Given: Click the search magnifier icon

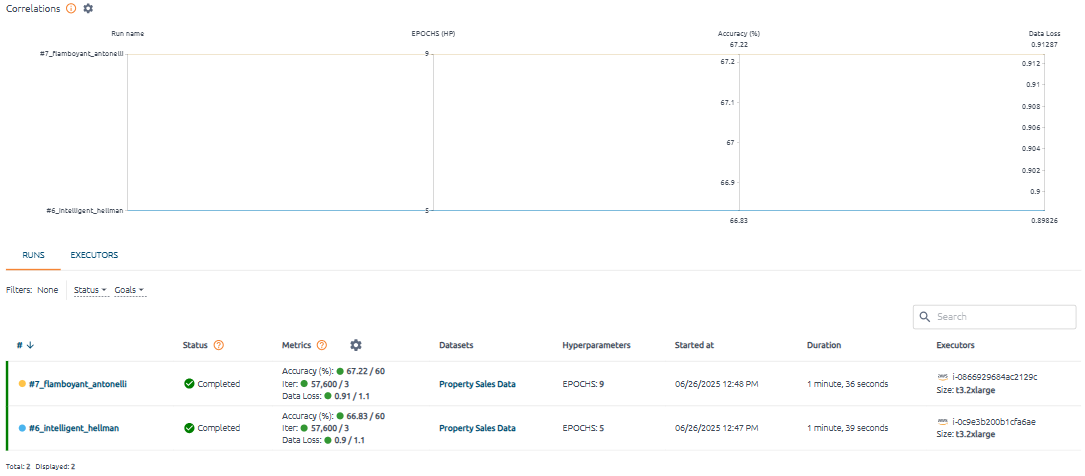Looking at the screenshot, I should 925,317.
